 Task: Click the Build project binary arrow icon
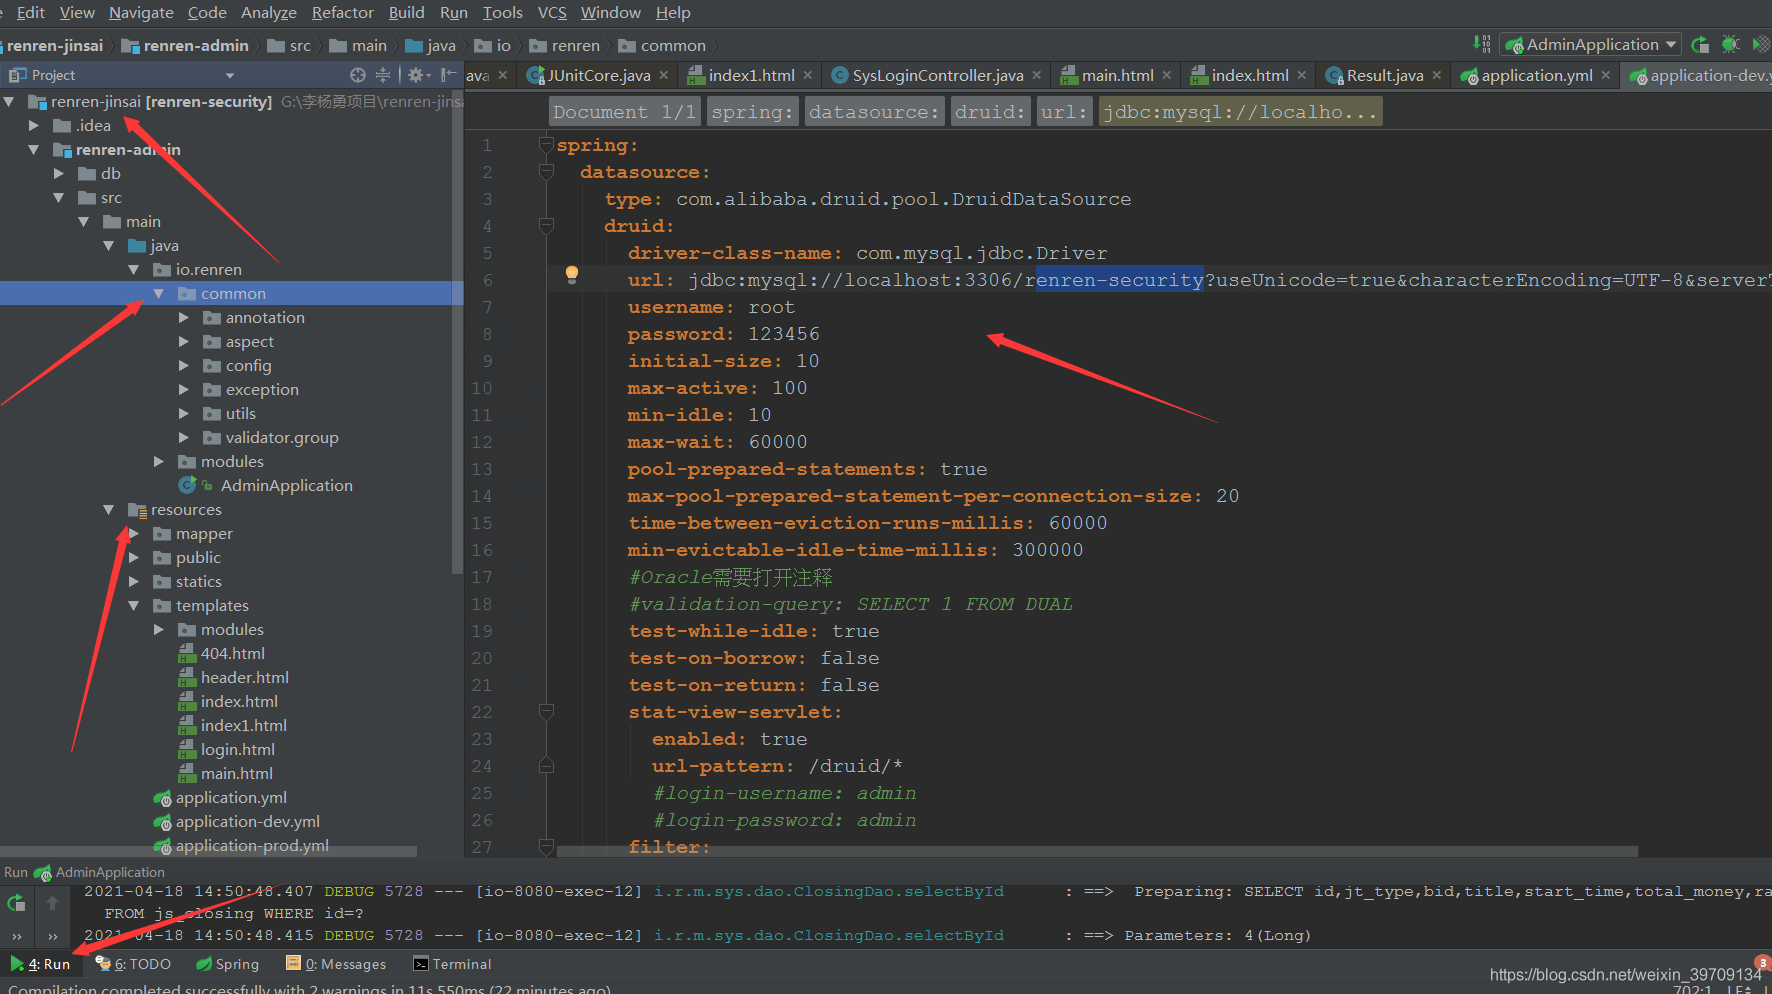coord(1481,44)
